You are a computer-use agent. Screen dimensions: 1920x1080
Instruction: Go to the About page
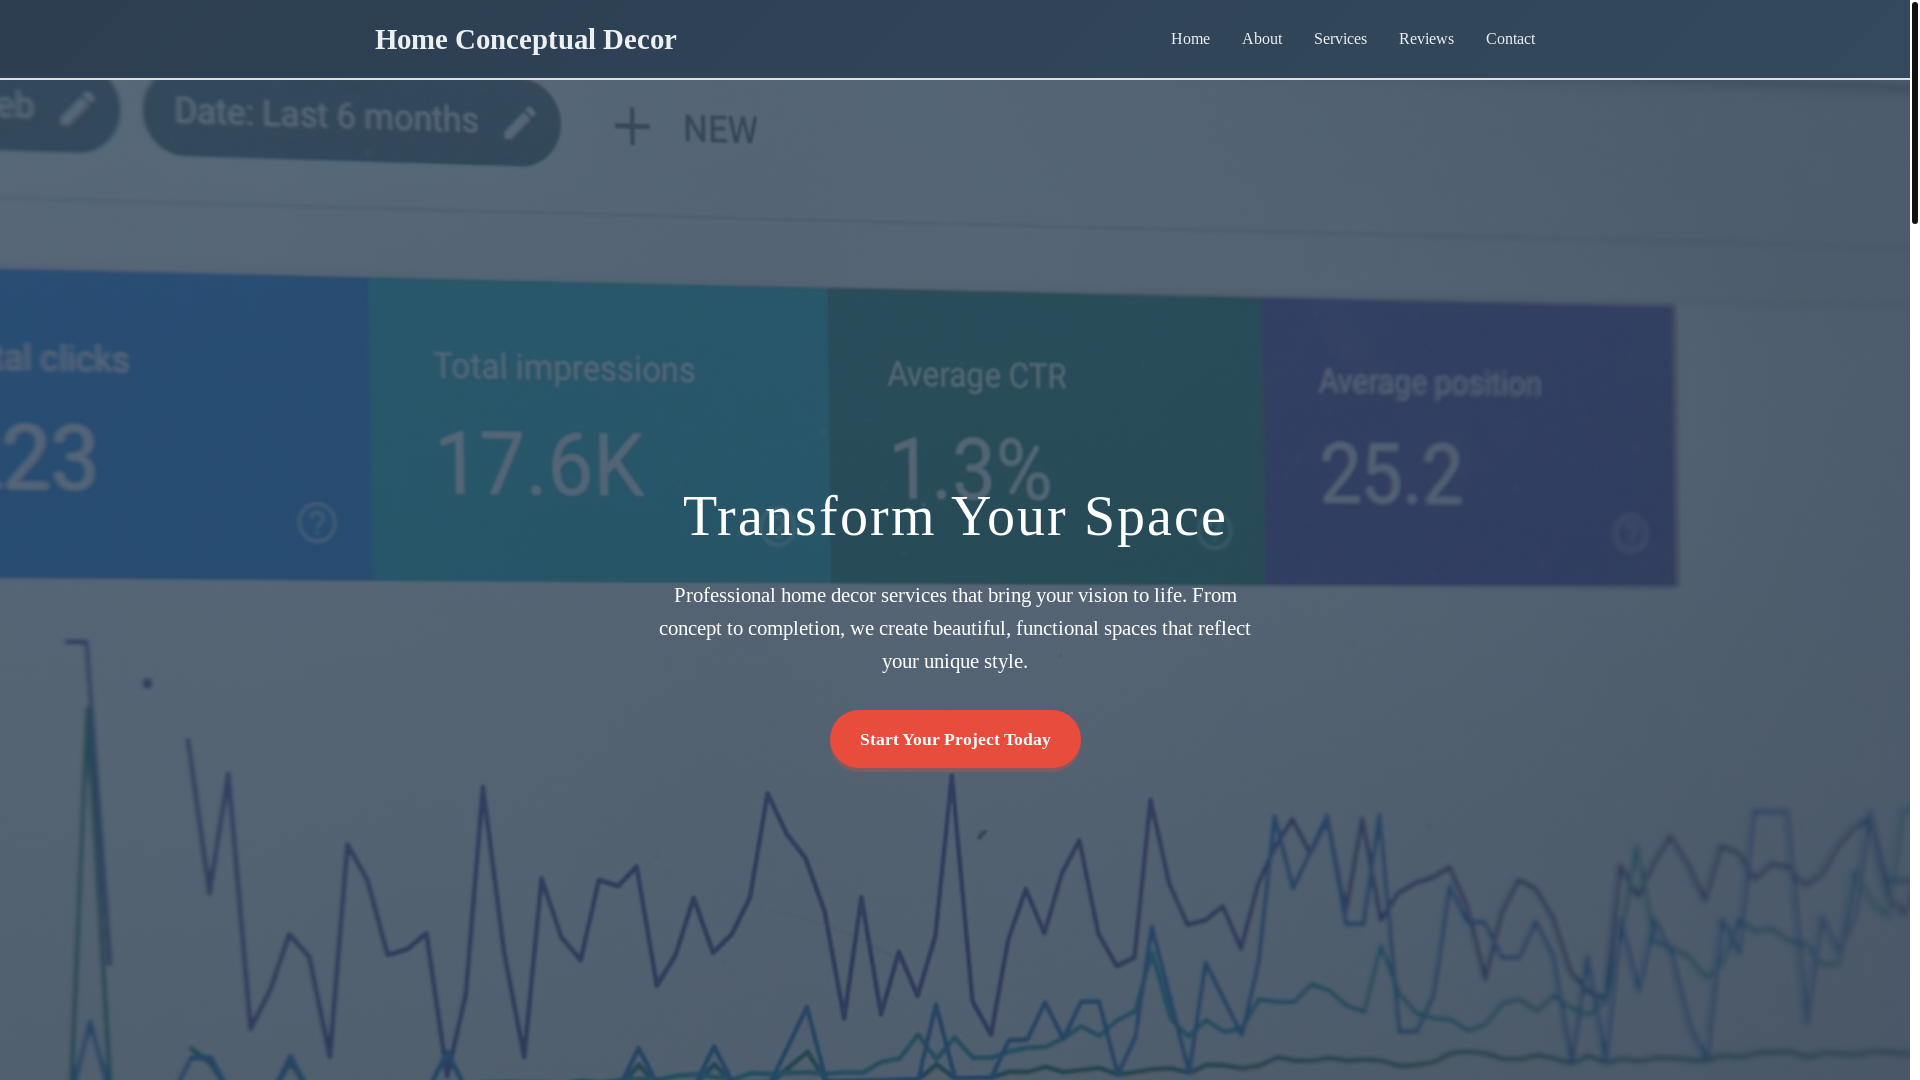tap(1261, 39)
